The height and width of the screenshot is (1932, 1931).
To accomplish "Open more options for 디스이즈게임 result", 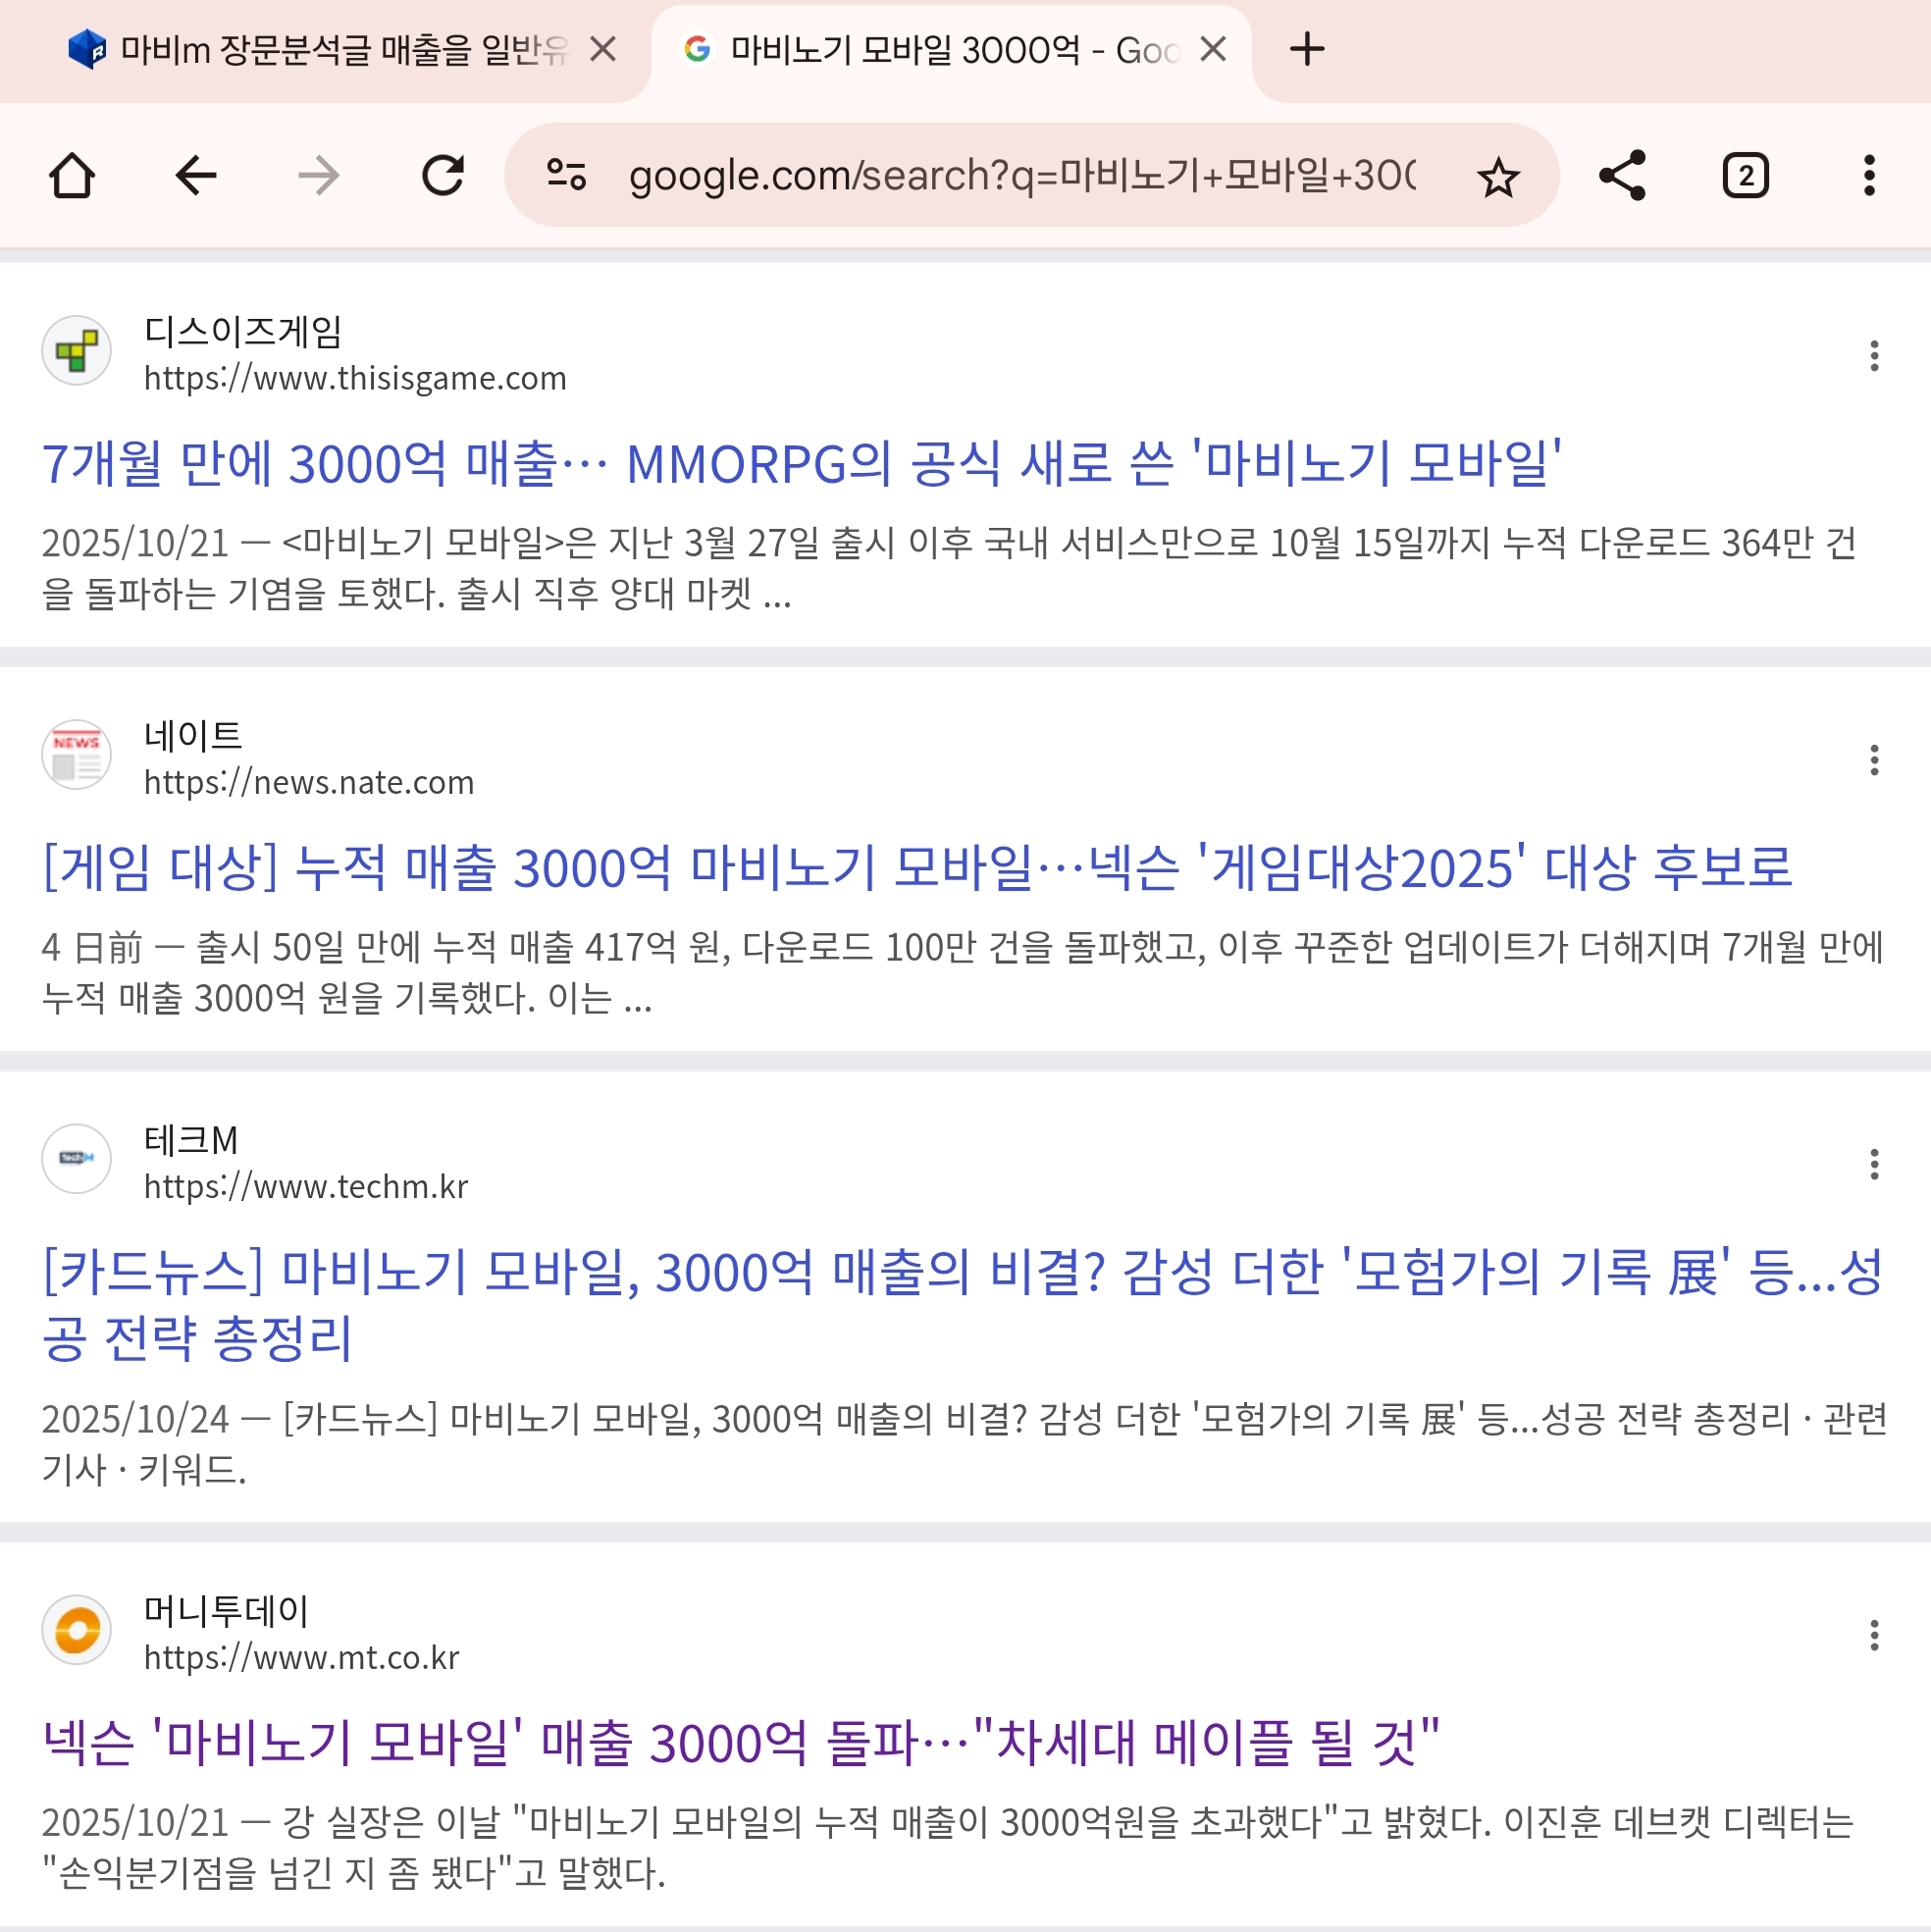I will click(1874, 356).
